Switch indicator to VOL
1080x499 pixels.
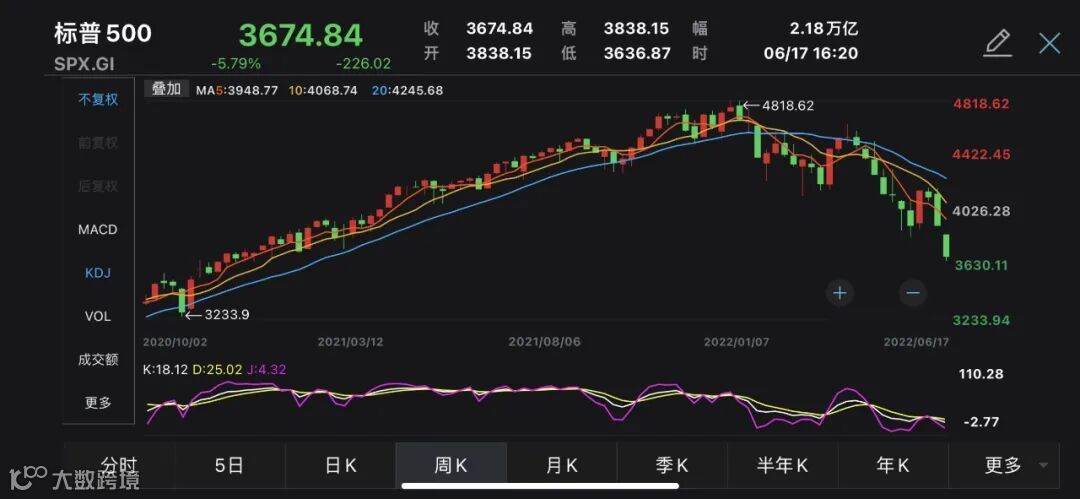[98, 316]
